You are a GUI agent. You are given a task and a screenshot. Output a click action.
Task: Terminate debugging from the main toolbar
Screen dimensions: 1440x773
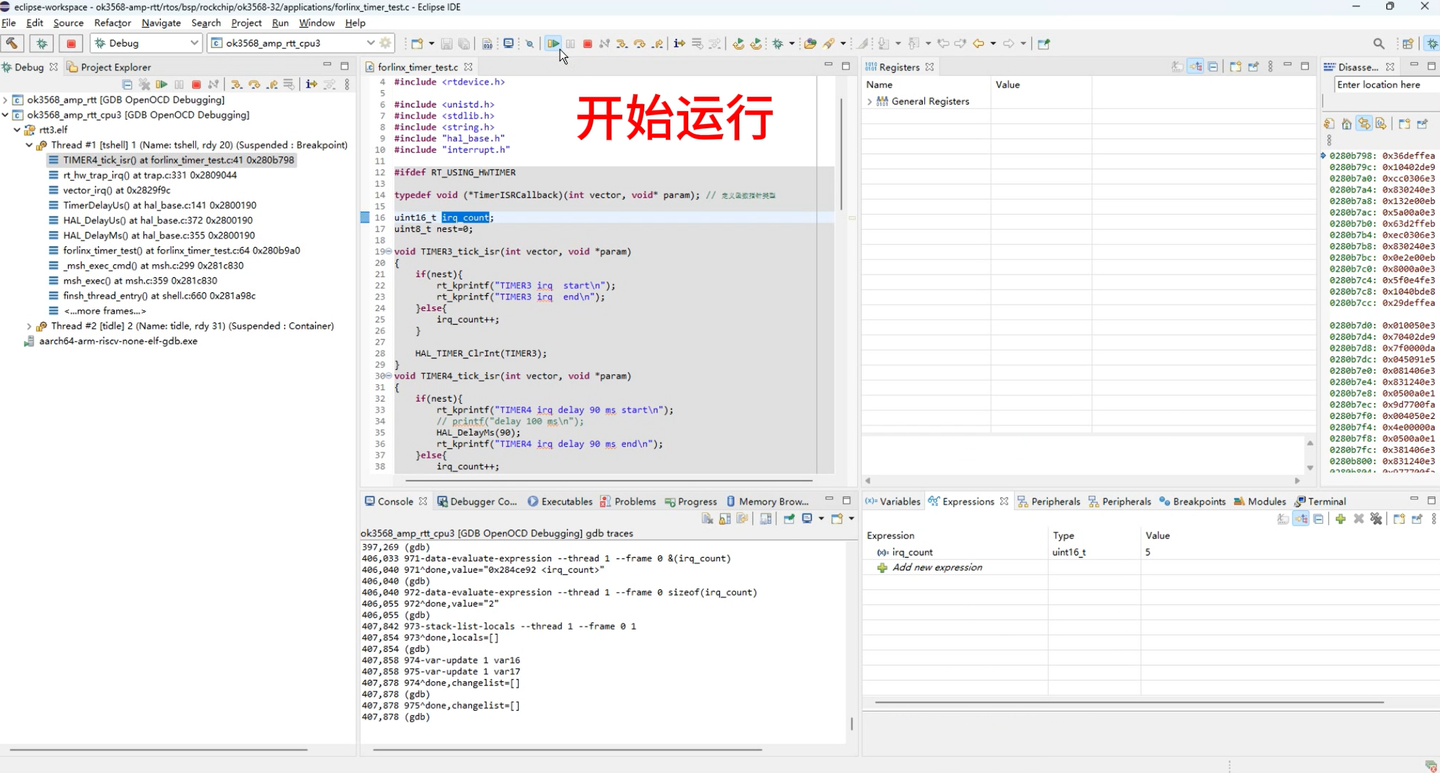click(x=587, y=44)
